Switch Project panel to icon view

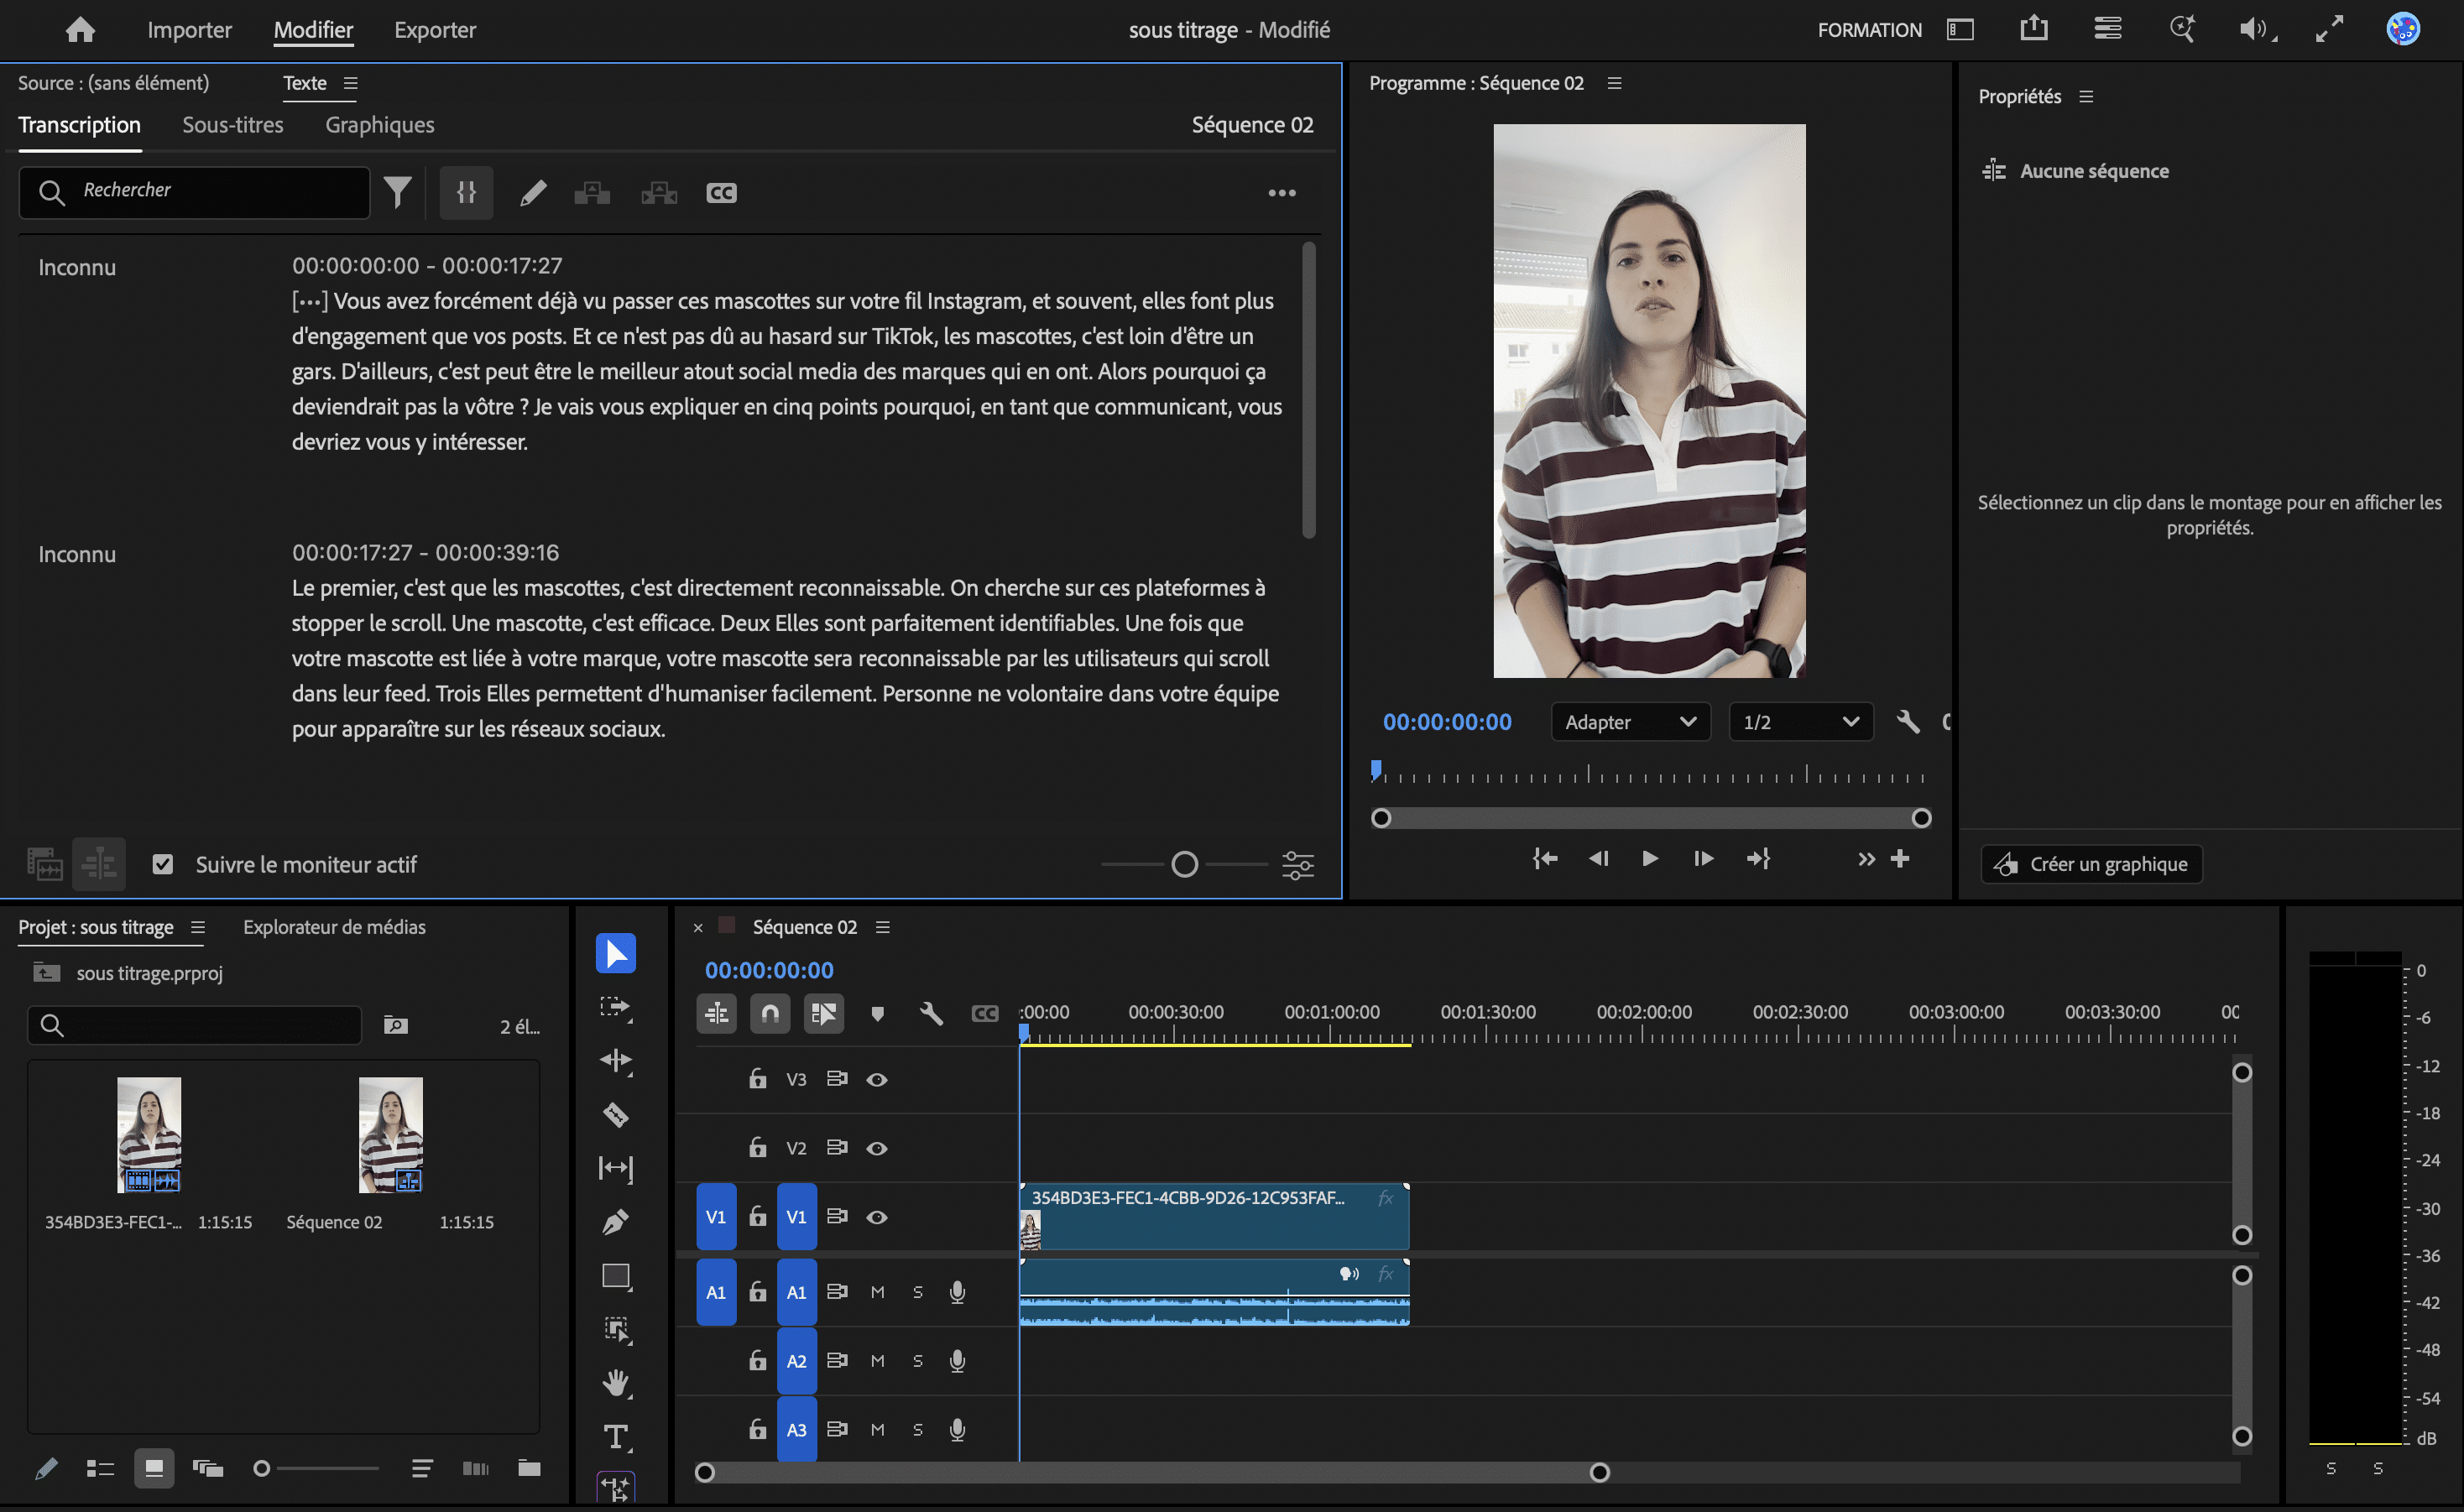(x=154, y=1468)
